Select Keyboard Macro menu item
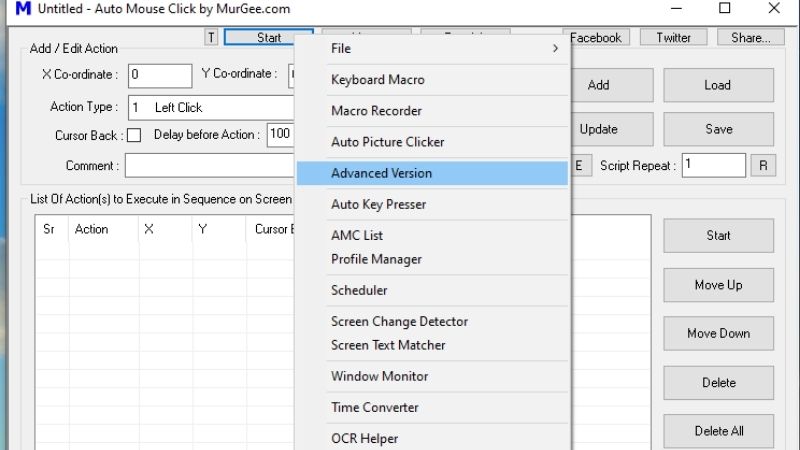Image resolution: width=800 pixels, height=450 pixels. click(x=432, y=80)
